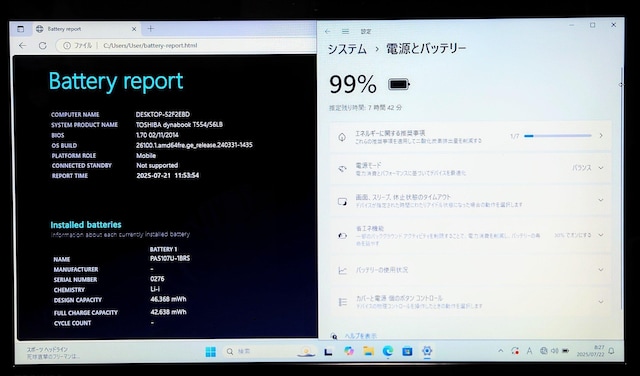Open notifications bell in the taskbar
Screen dimensions: 640x376
[611, 351]
